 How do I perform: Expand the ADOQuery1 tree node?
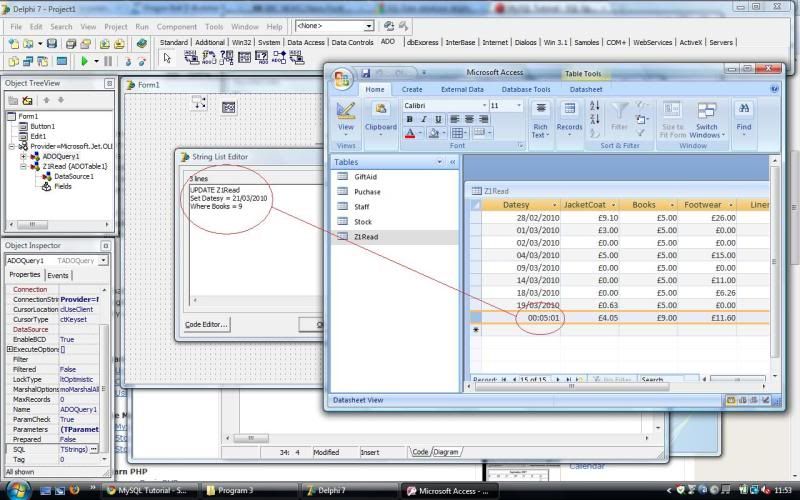23,157
